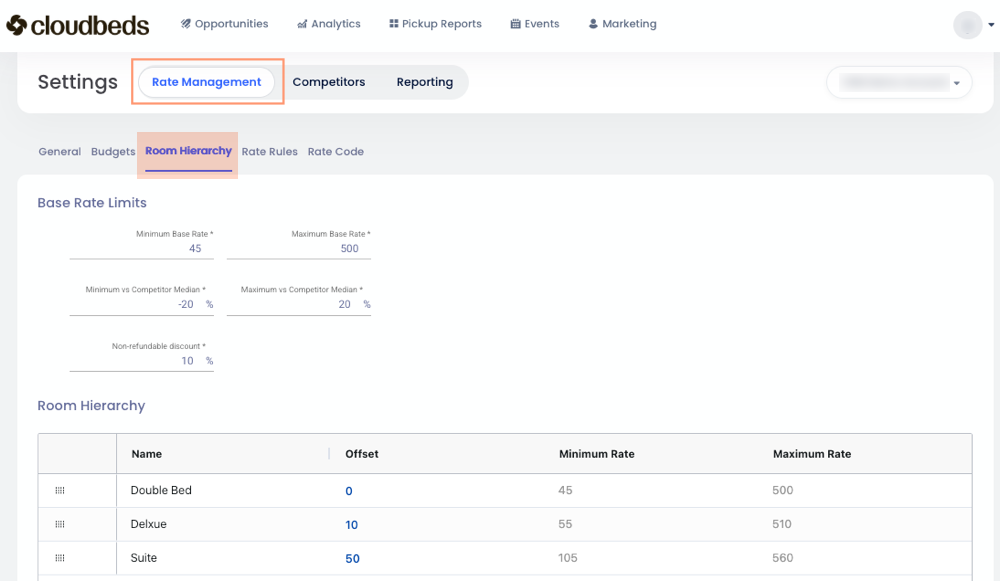Screen dimensions: 1000x581
Task: Go to Pickup Reports
Action: pyautogui.click(x=435, y=24)
